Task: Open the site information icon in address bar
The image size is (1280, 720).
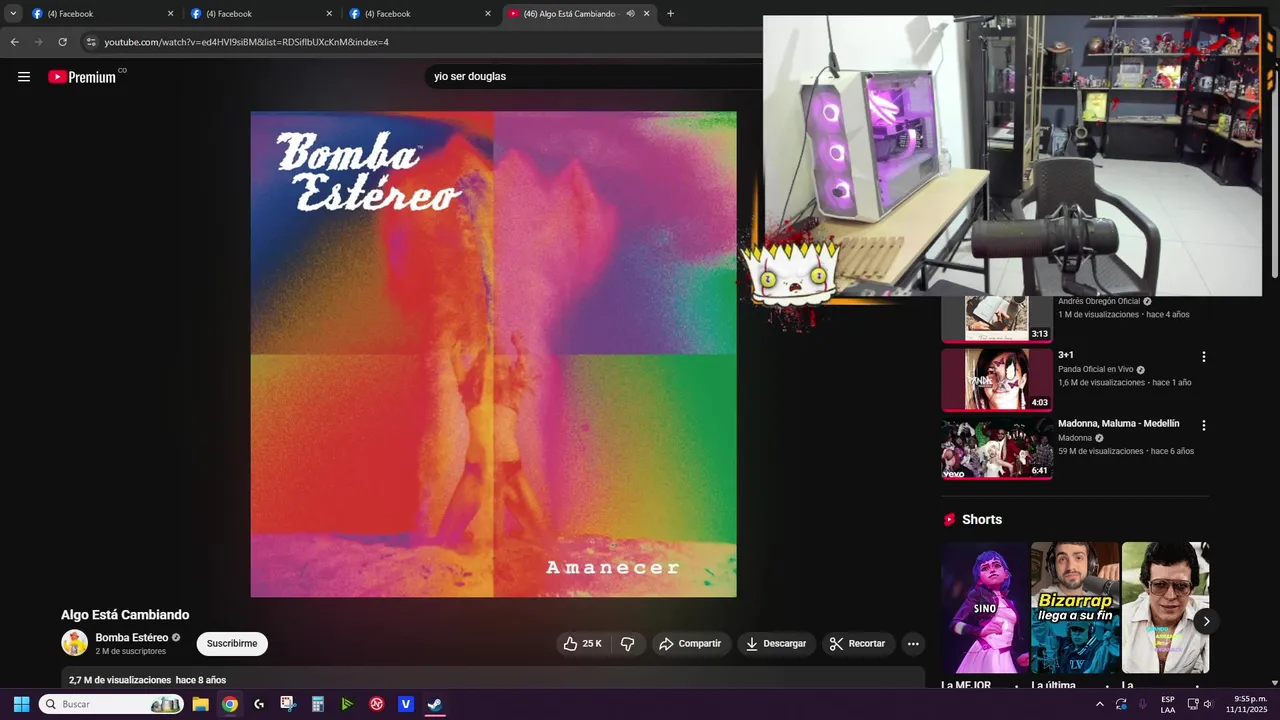Action: (x=91, y=42)
